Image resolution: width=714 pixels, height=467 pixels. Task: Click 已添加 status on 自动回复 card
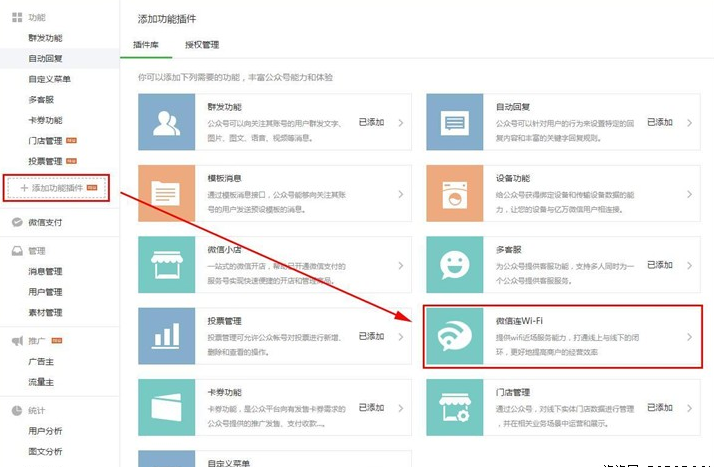click(660, 122)
